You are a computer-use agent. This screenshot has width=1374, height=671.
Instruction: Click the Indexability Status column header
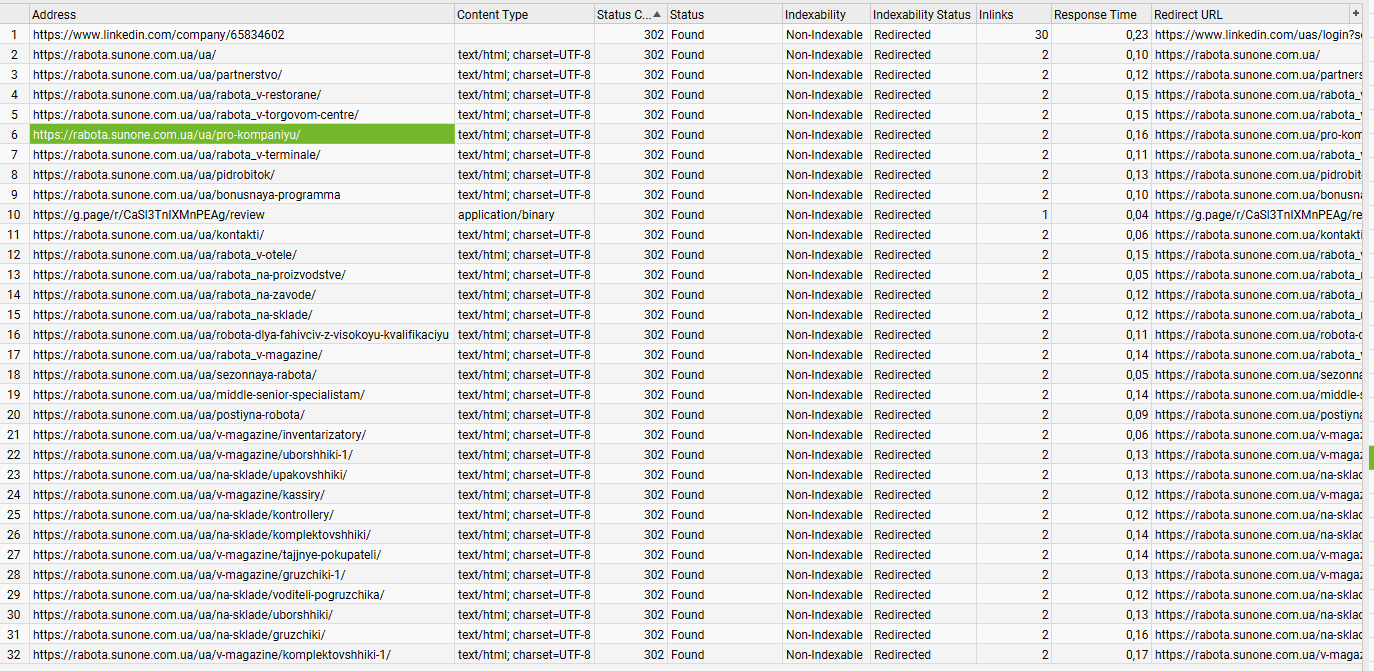click(923, 15)
